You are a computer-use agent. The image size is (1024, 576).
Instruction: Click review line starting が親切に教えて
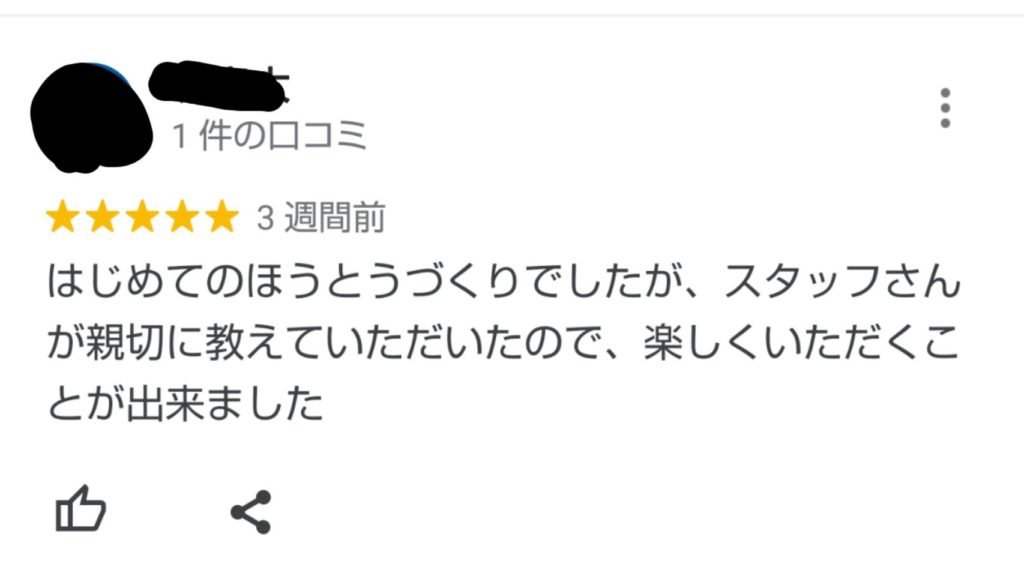pos(503,343)
